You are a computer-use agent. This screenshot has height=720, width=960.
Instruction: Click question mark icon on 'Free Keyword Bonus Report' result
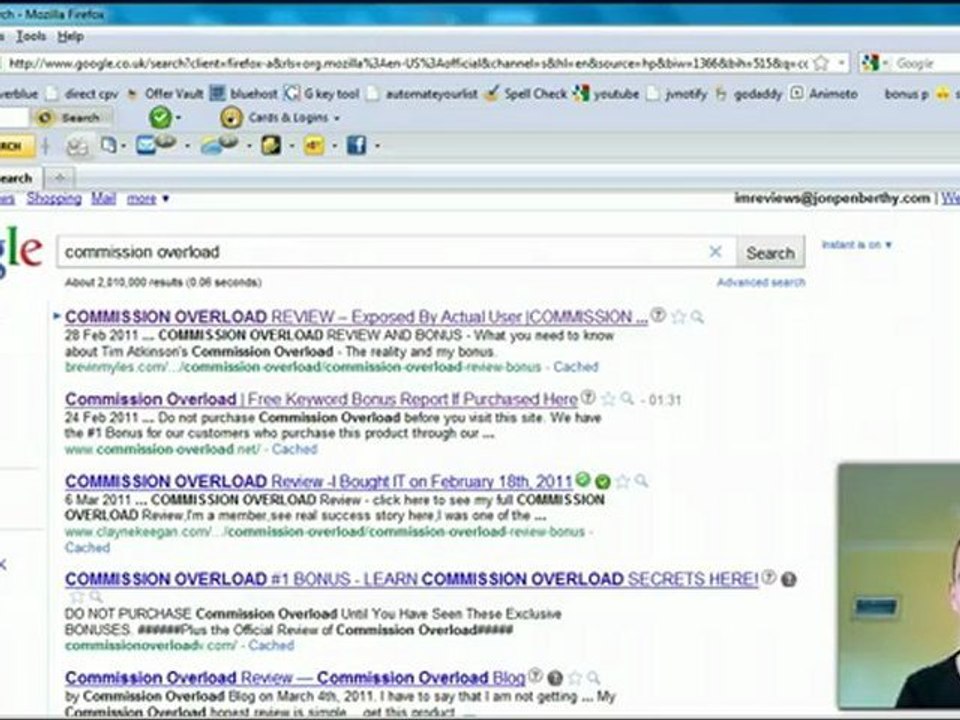tap(588, 397)
